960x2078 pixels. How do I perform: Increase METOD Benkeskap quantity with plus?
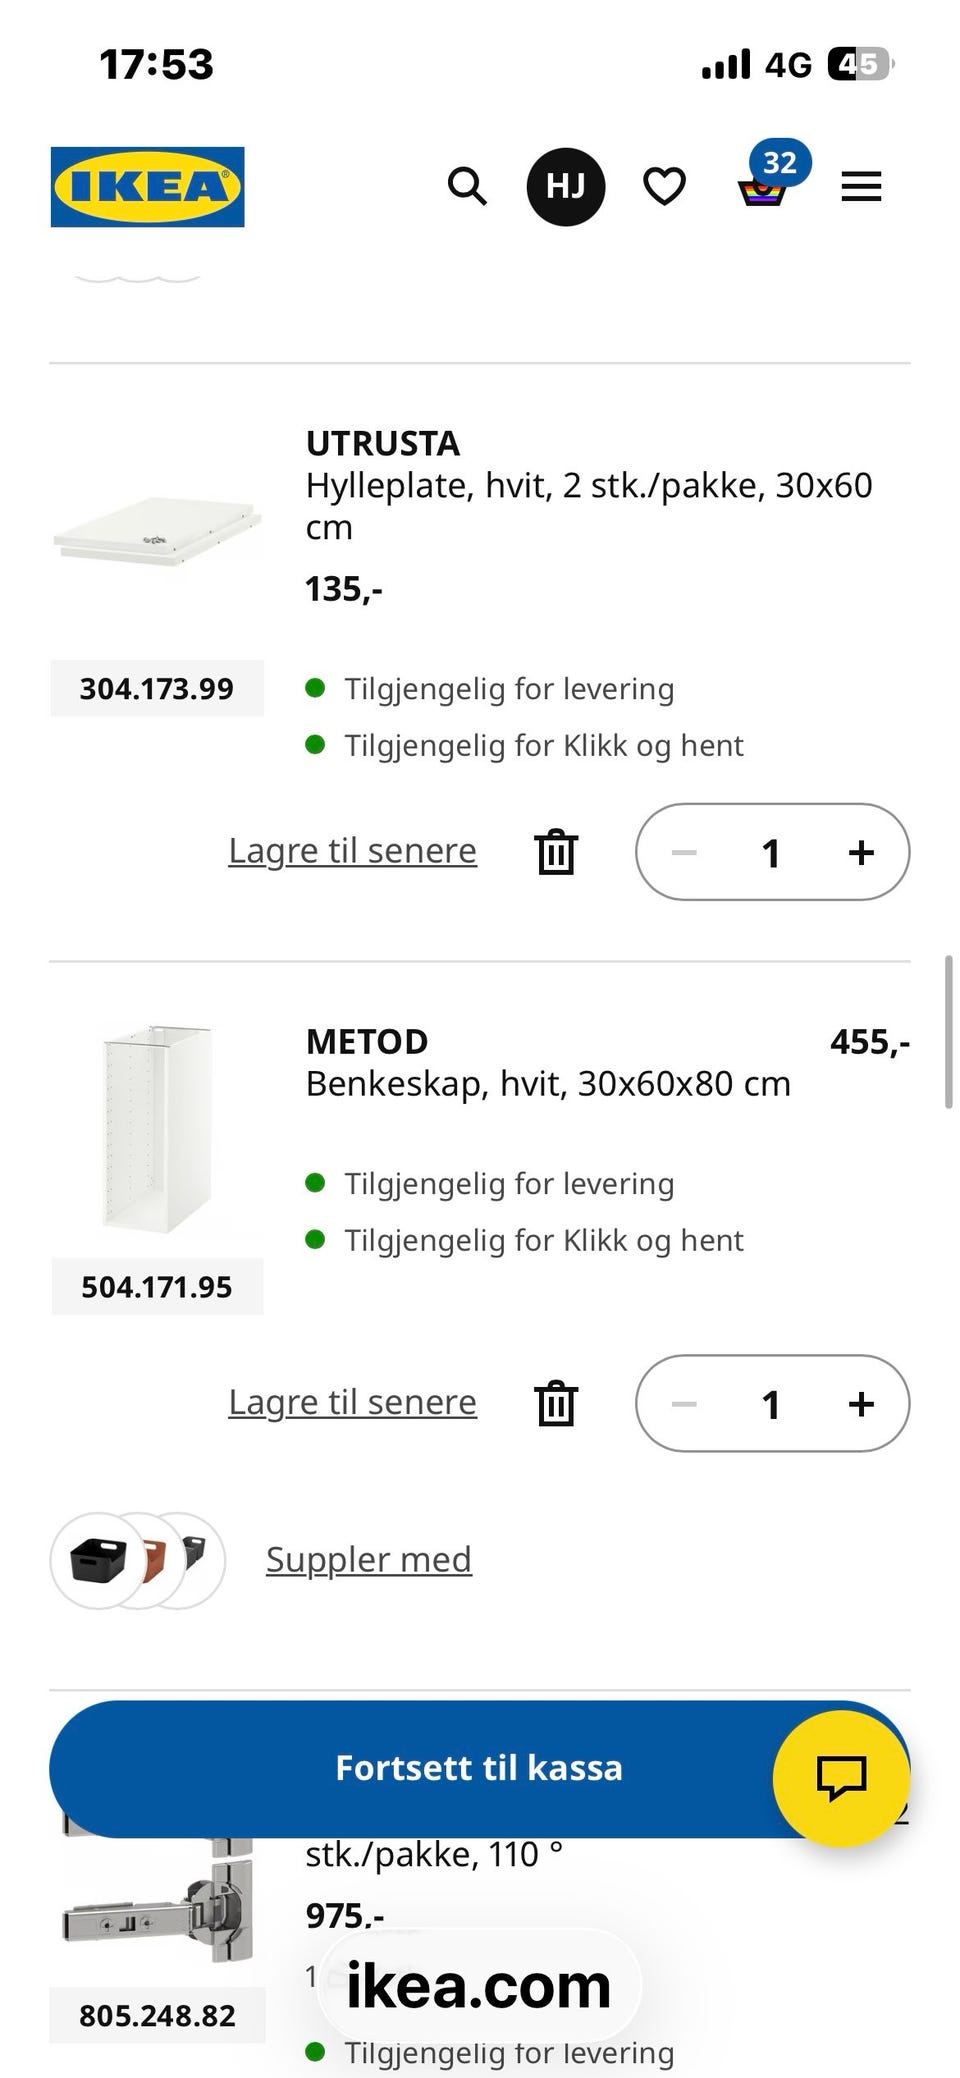(x=861, y=1403)
